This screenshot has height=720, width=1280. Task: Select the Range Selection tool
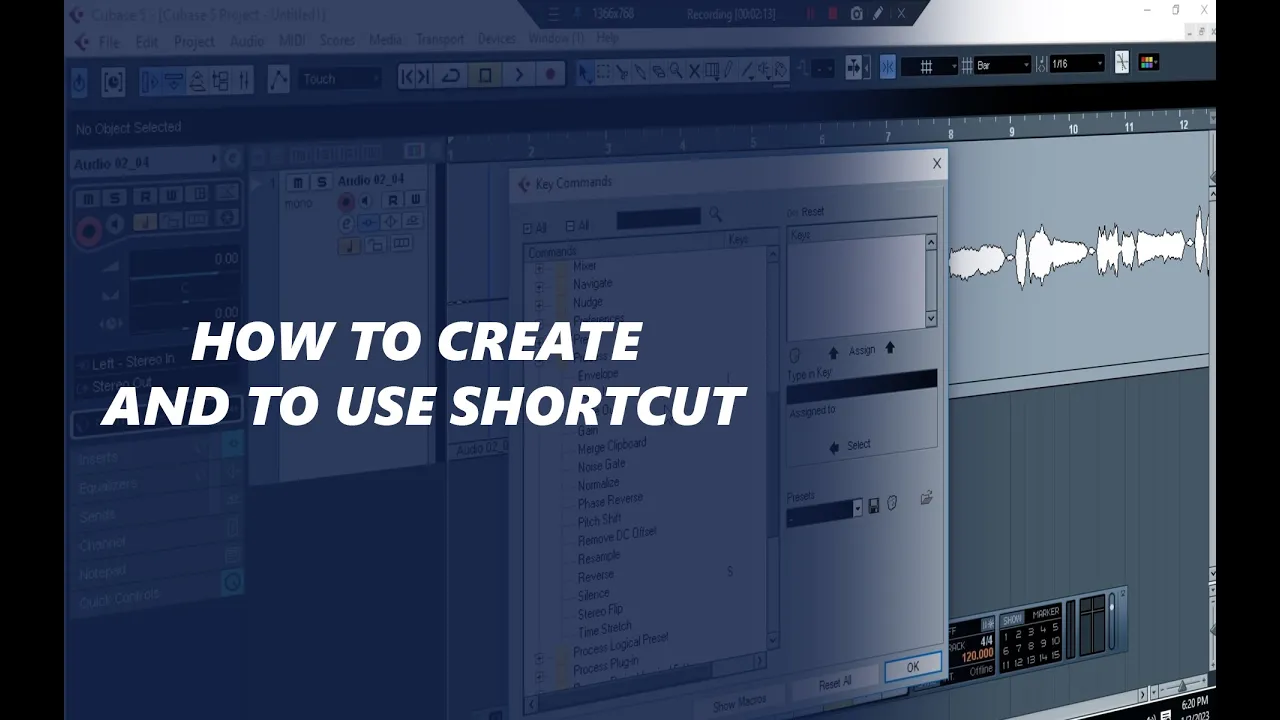pyautogui.click(x=604, y=72)
